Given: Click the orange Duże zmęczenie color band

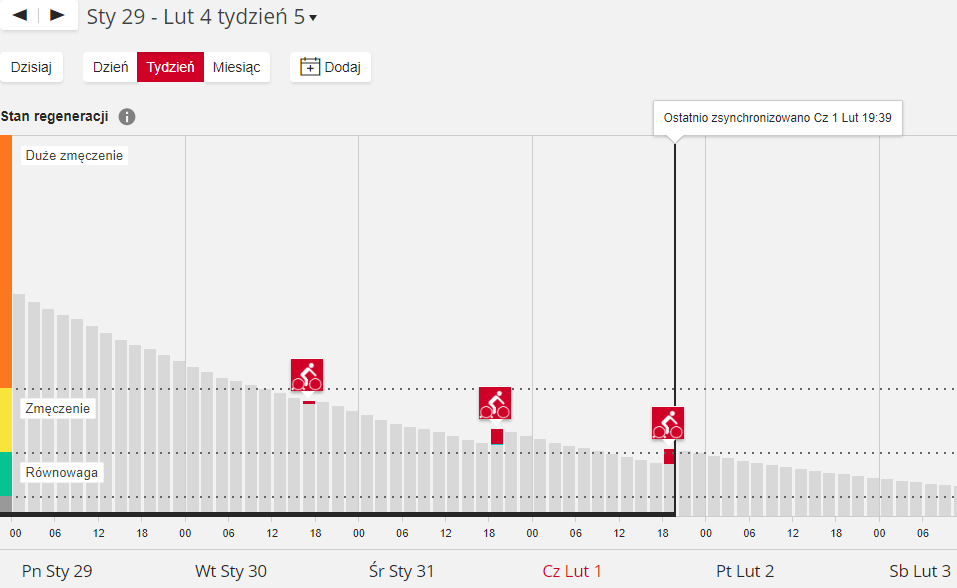Looking at the screenshot, I should click(6, 262).
